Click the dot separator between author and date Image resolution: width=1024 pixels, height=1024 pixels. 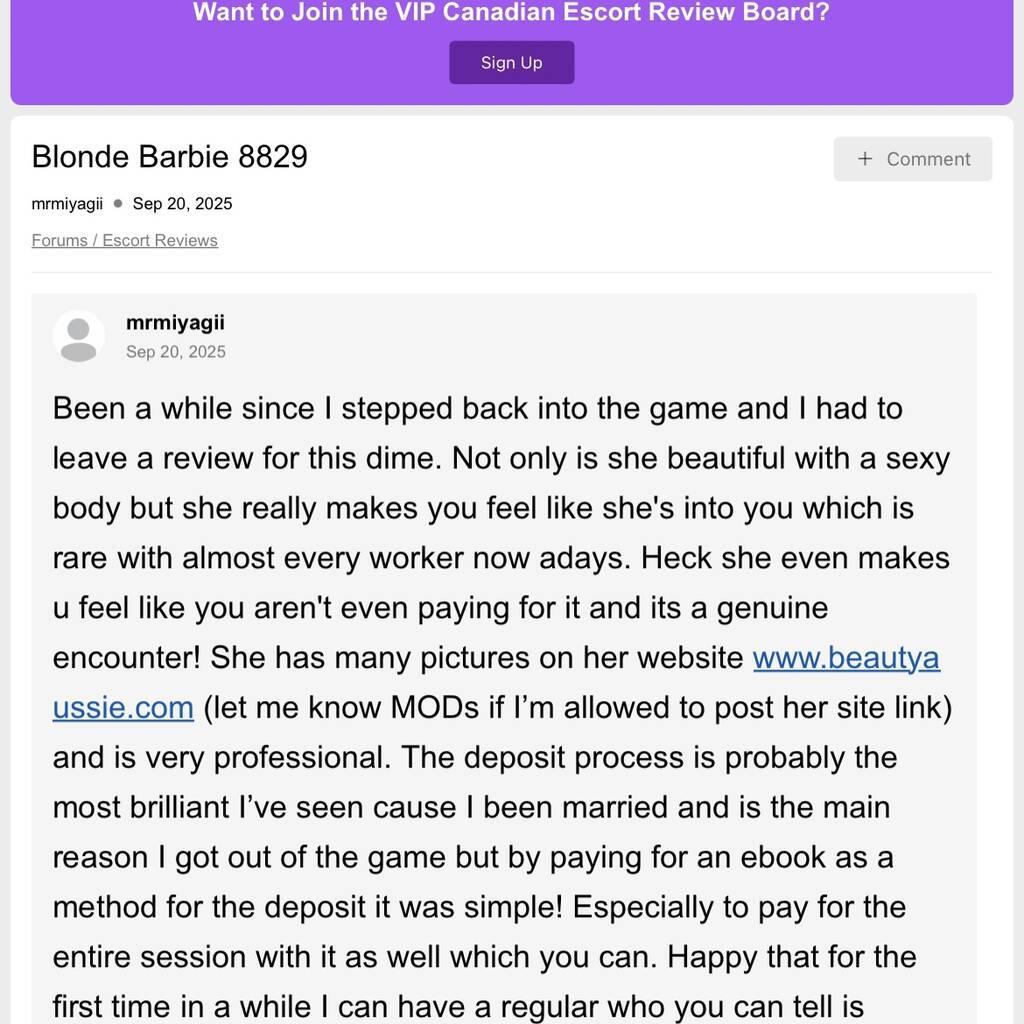[118, 204]
